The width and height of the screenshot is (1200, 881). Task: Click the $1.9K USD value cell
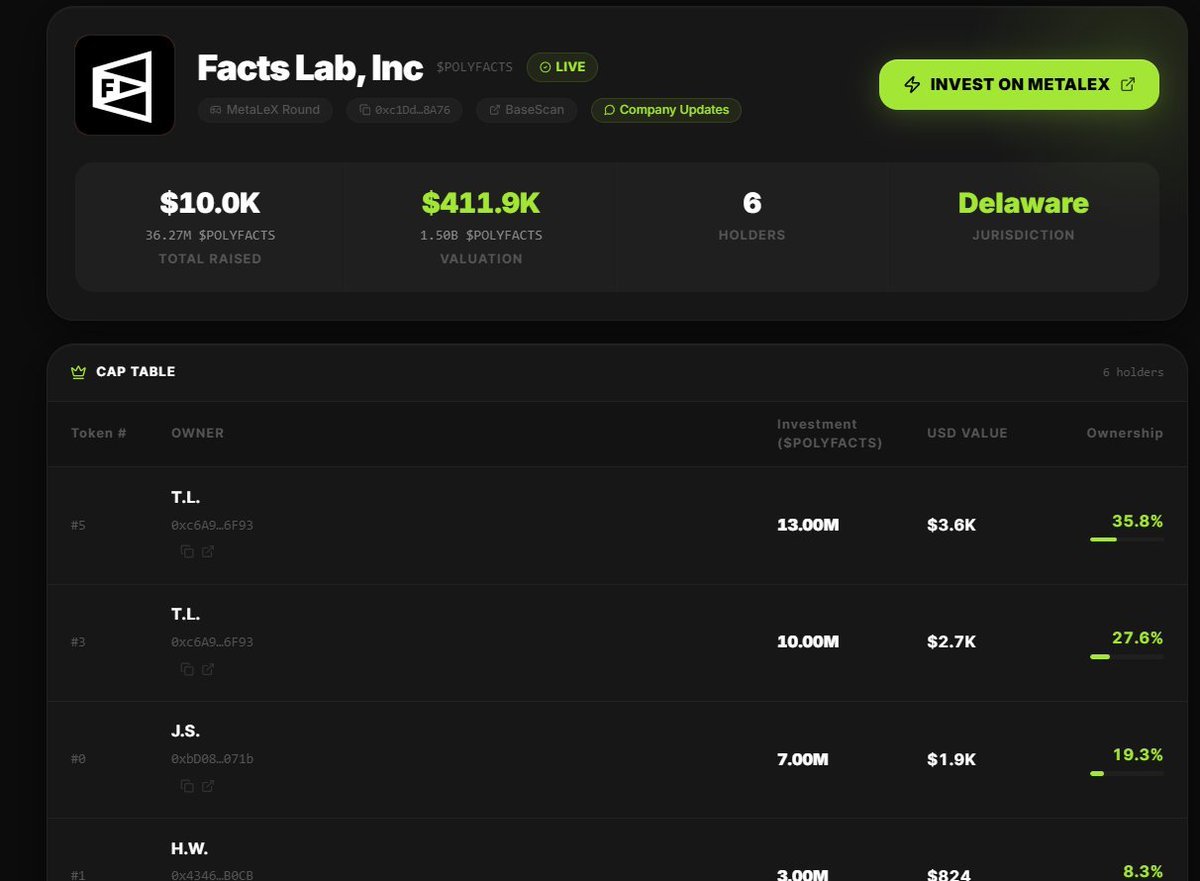tap(951, 759)
